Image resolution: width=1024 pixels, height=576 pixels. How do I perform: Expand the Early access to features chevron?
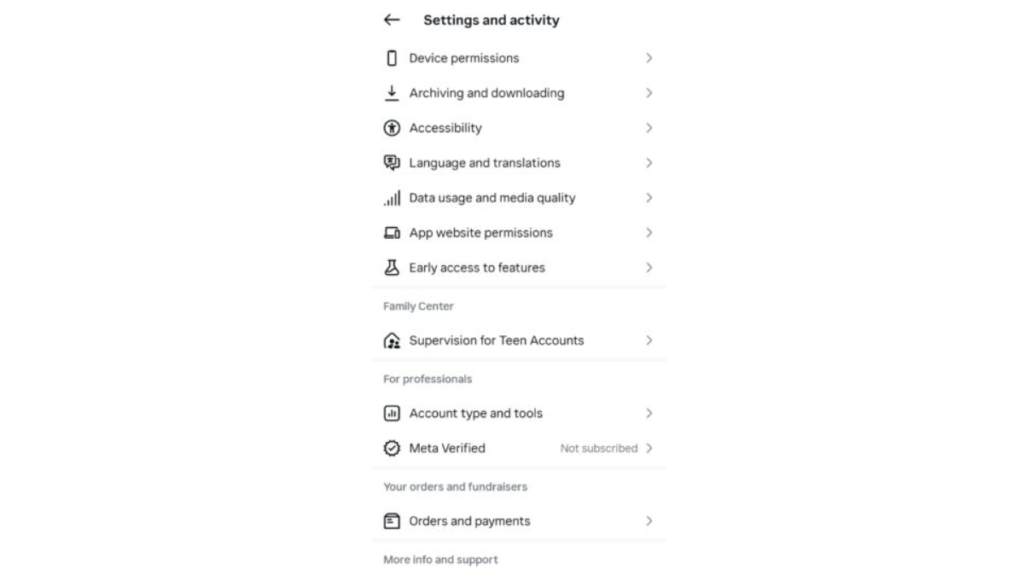[650, 268]
